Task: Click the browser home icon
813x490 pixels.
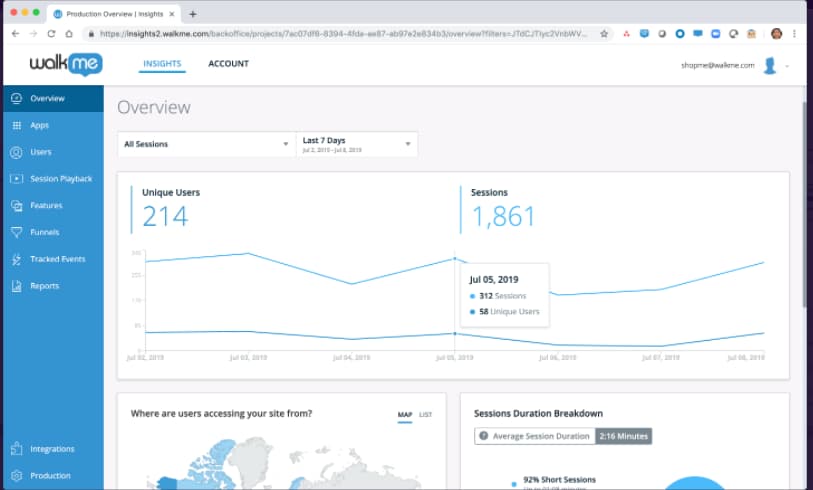Action: point(68,34)
